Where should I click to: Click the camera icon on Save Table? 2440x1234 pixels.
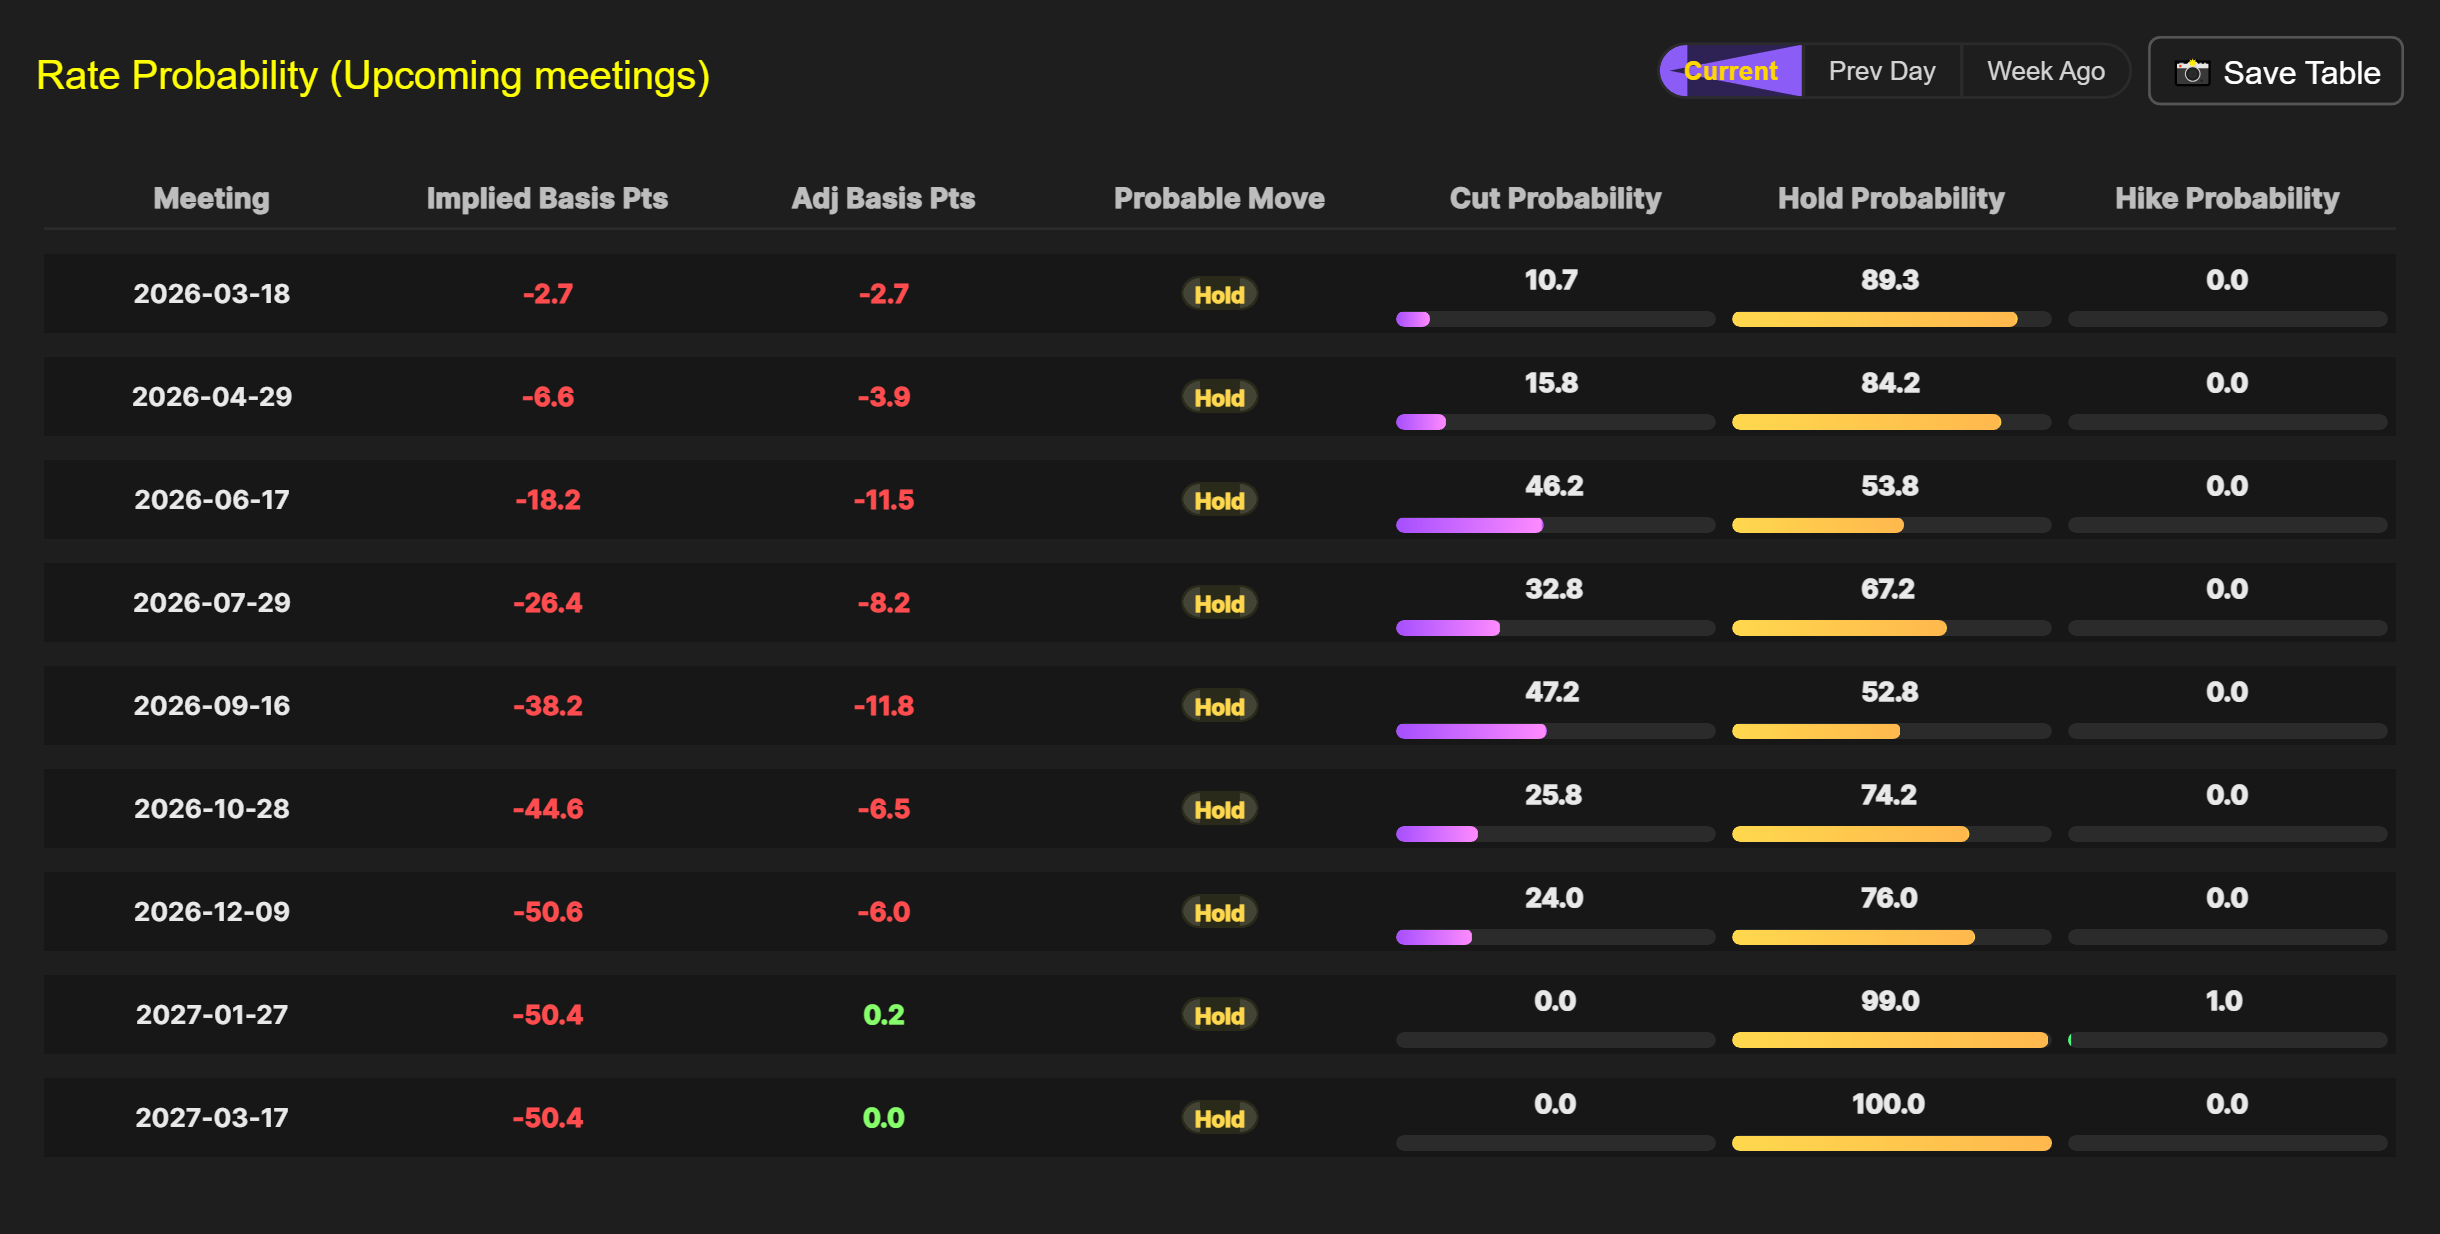[x=2192, y=73]
